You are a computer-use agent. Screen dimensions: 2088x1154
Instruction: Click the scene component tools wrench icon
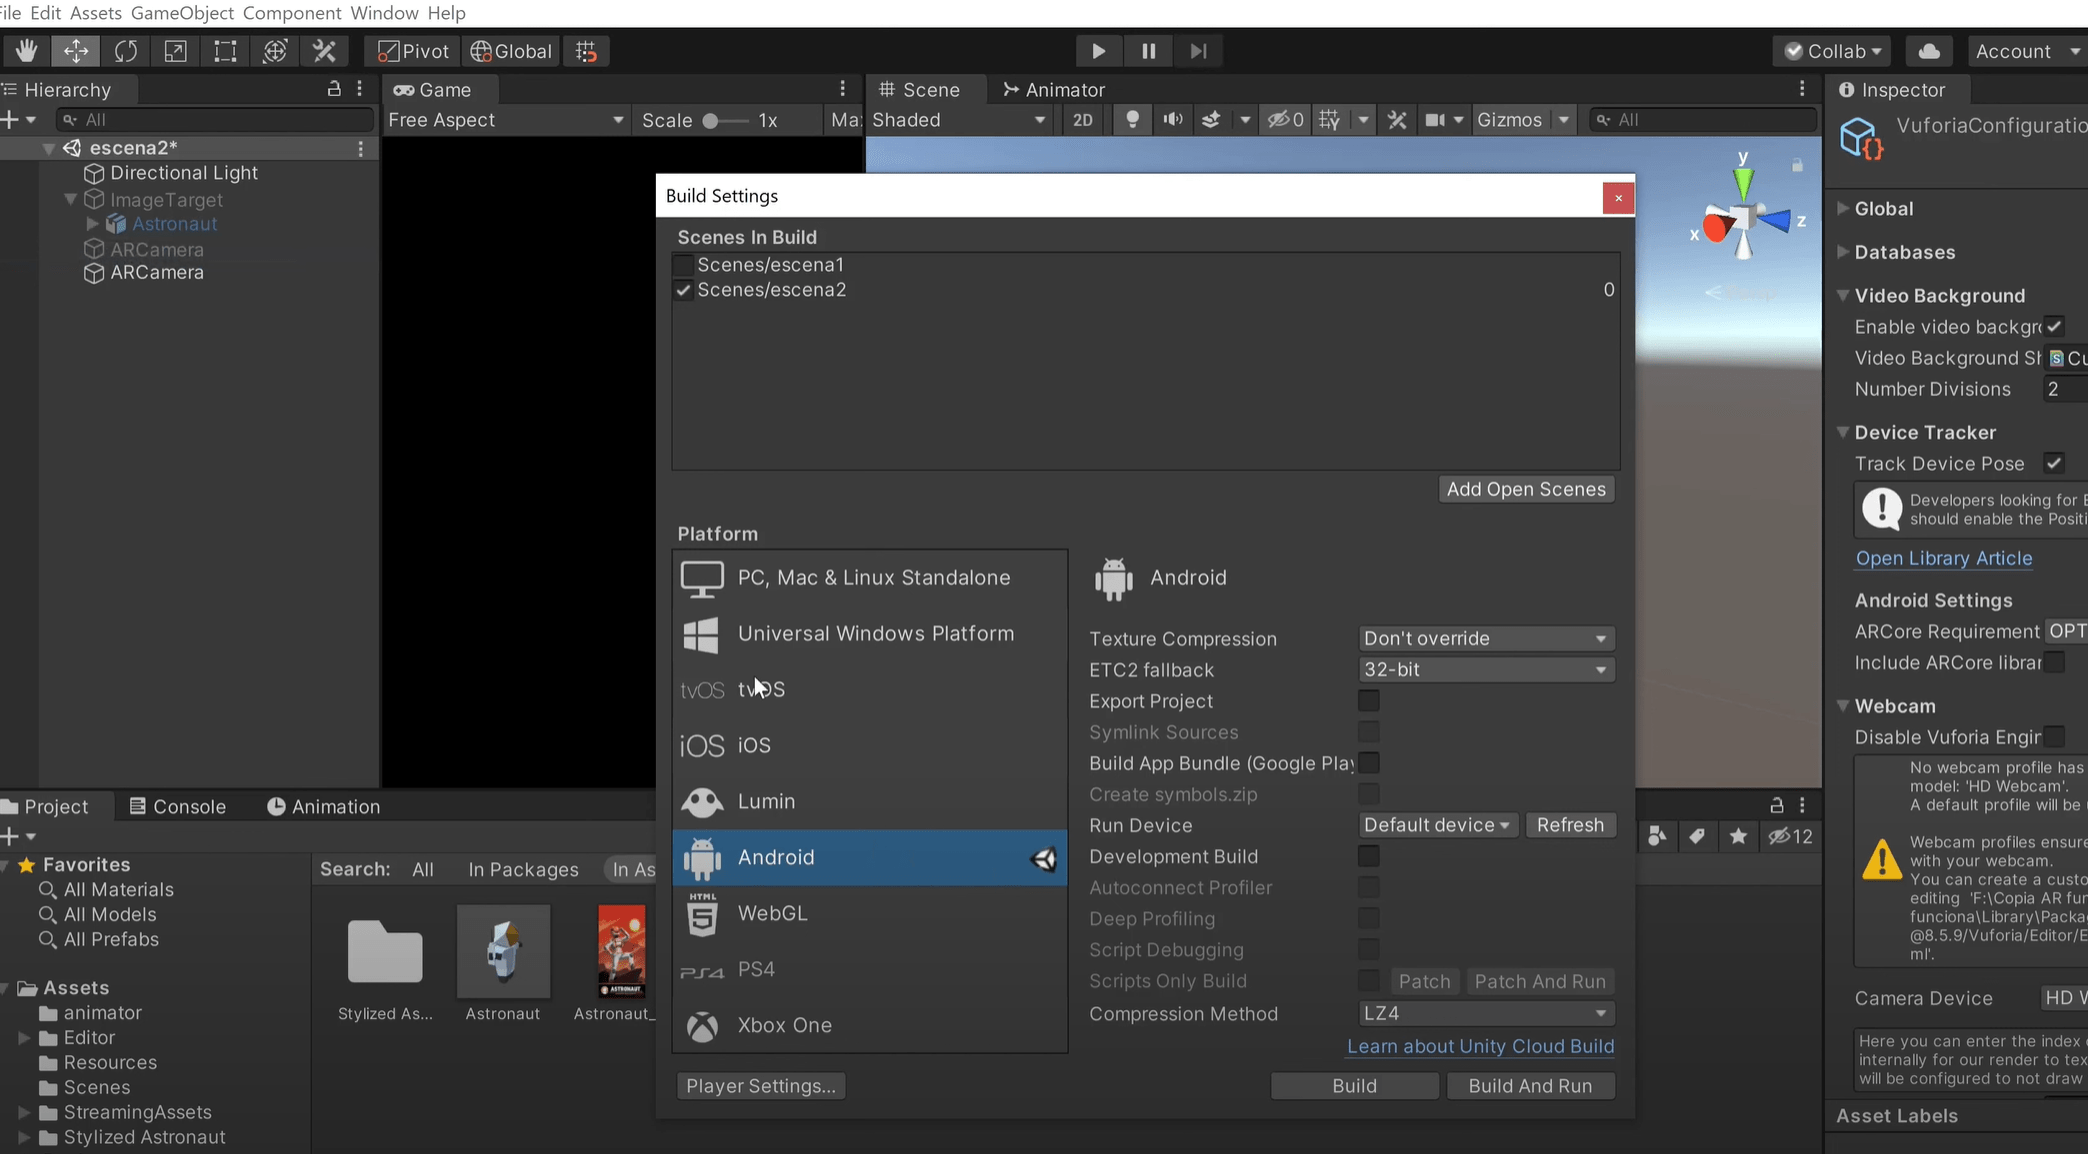pyautogui.click(x=1397, y=120)
